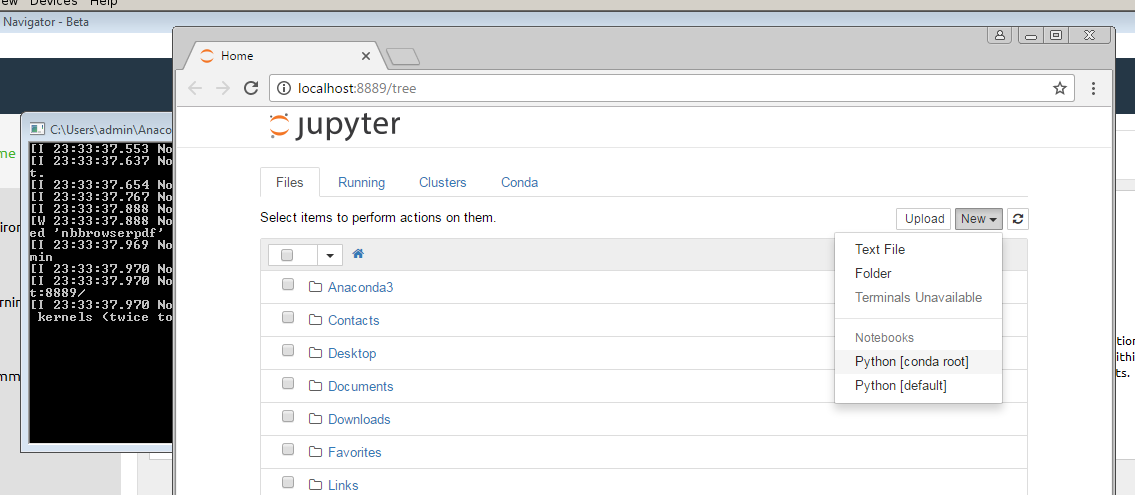This screenshot has height=495, width=1135.
Task: Open the Chrome three-dot menu
Action: (x=1093, y=88)
